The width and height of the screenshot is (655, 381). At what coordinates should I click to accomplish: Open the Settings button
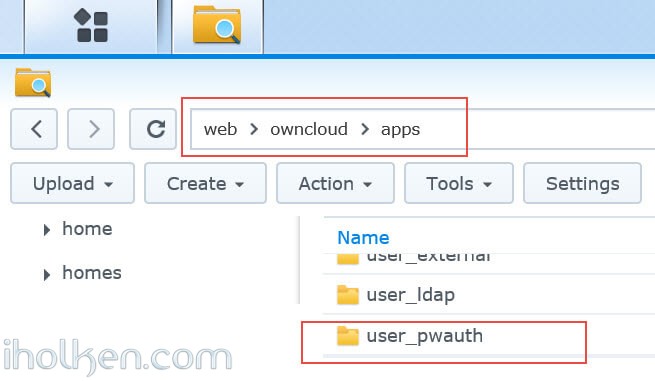coord(582,183)
